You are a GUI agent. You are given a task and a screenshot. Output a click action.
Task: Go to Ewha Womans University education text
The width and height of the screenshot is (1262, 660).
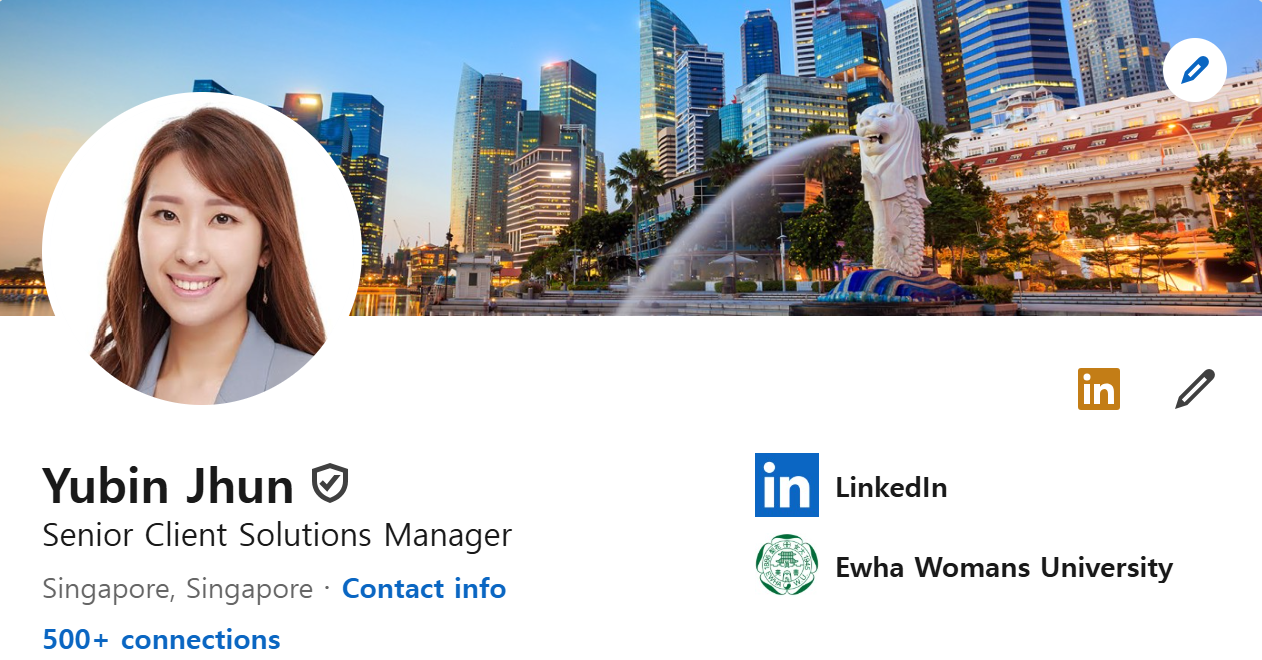[1004, 567]
